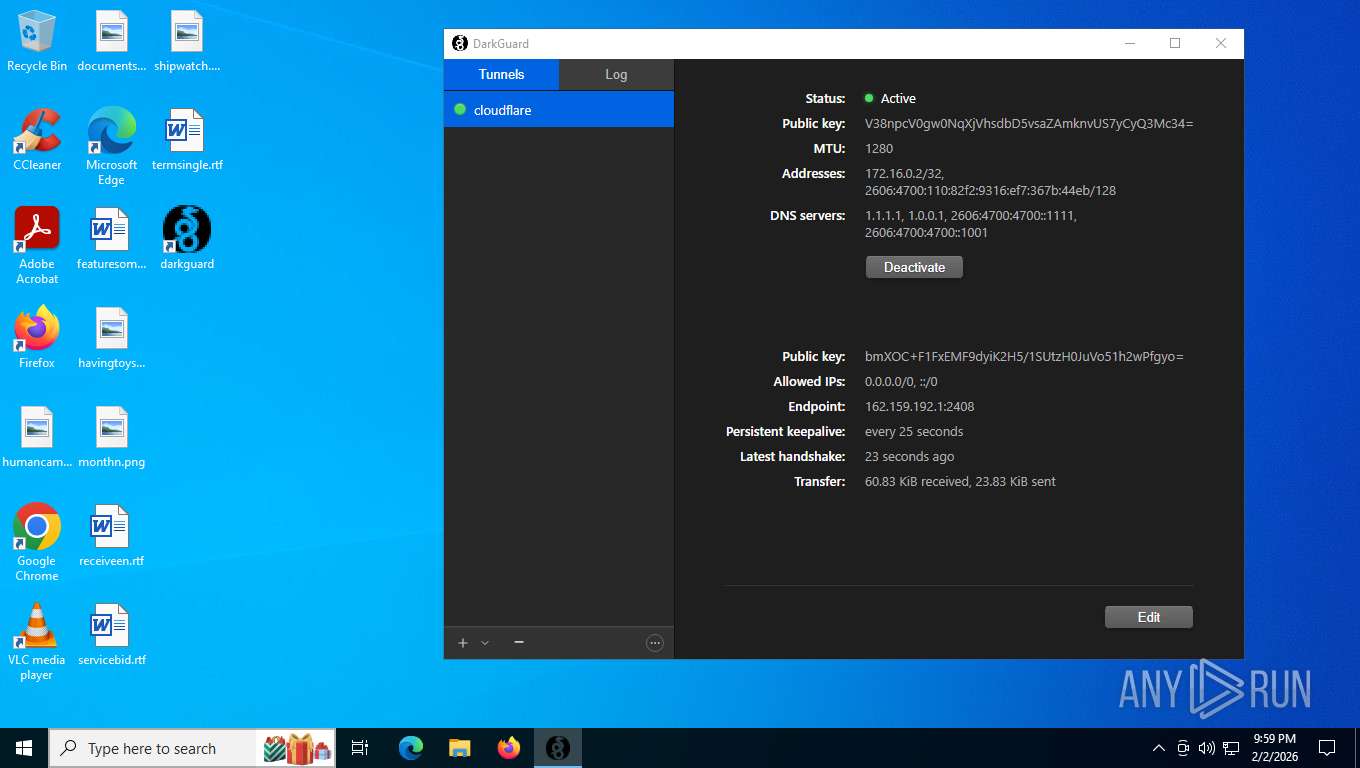This screenshot has width=1360, height=768.
Task: Open Firefox from the taskbar
Action: pos(509,748)
